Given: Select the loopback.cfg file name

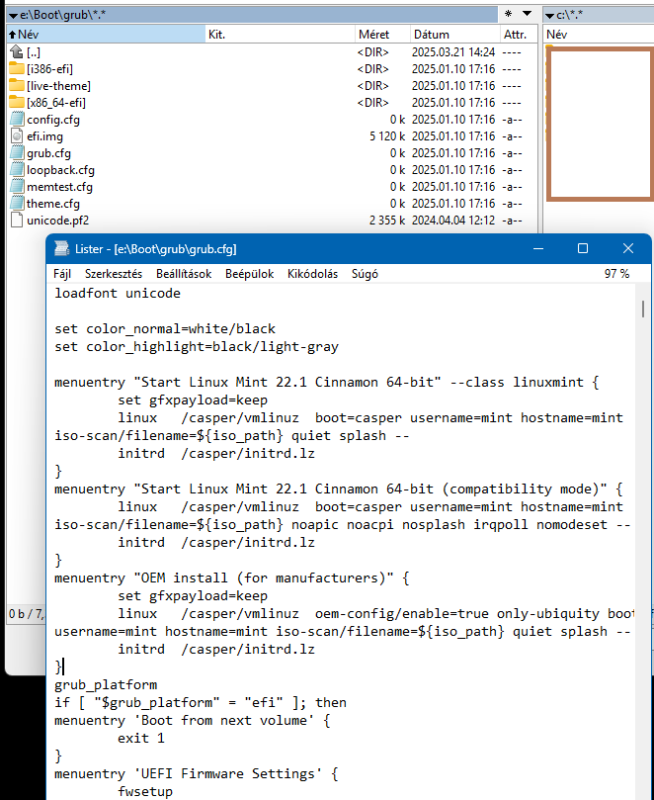Looking at the screenshot, I should coord(60,170).
